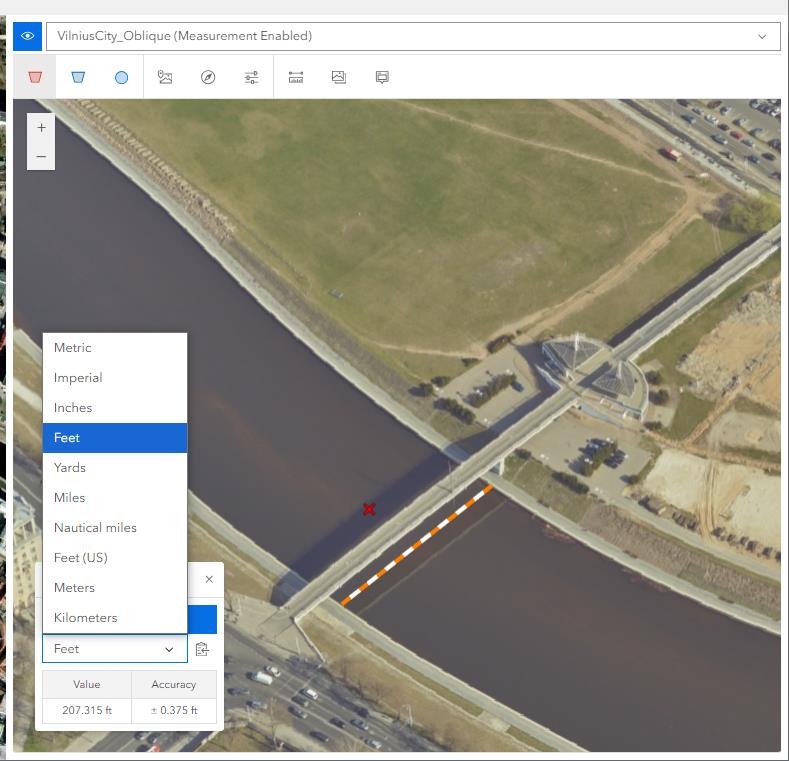789x761 pixels.
Task: Click the picture icon in the toolbar
Action: [339, 77]
